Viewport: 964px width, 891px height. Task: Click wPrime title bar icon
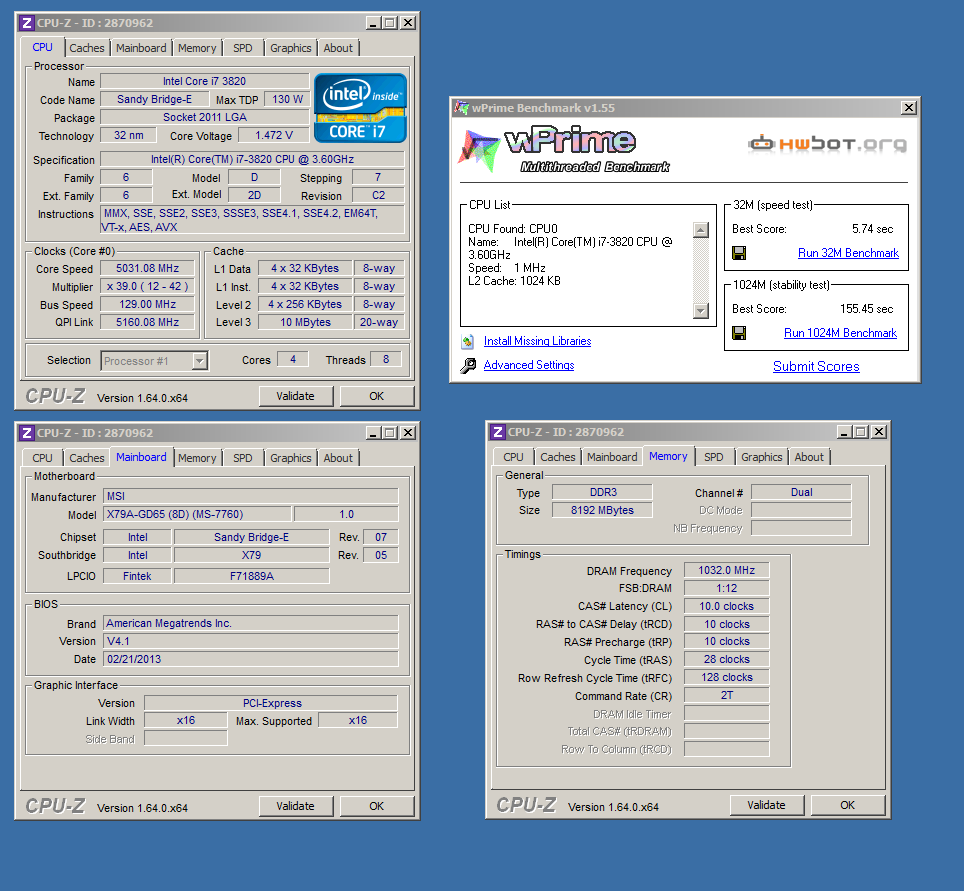pyautogui.click(x=461, y=108)
